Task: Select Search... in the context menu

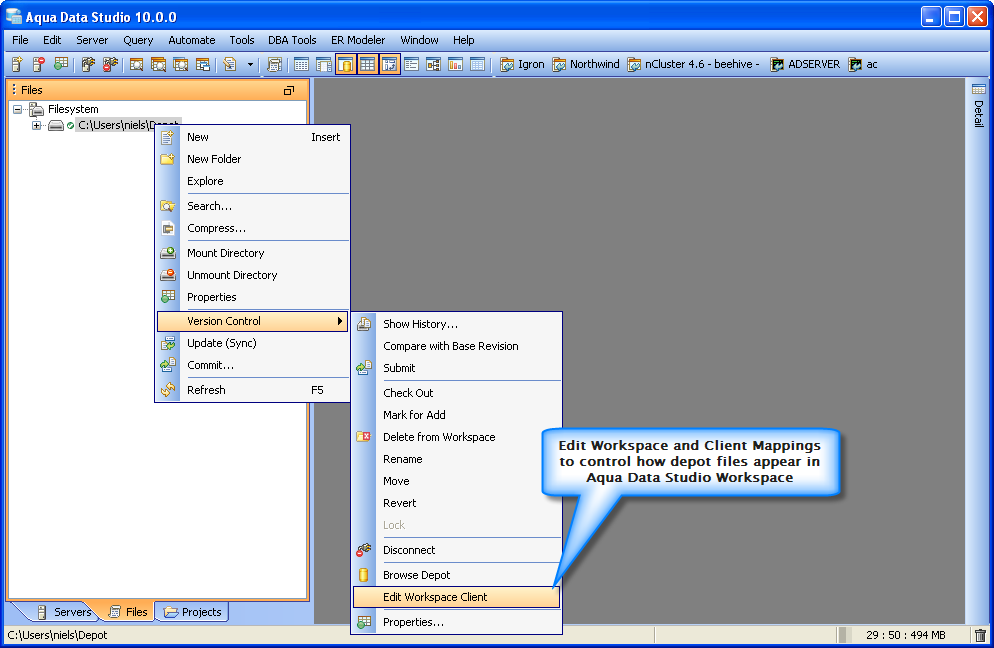Action: point(253,206)
